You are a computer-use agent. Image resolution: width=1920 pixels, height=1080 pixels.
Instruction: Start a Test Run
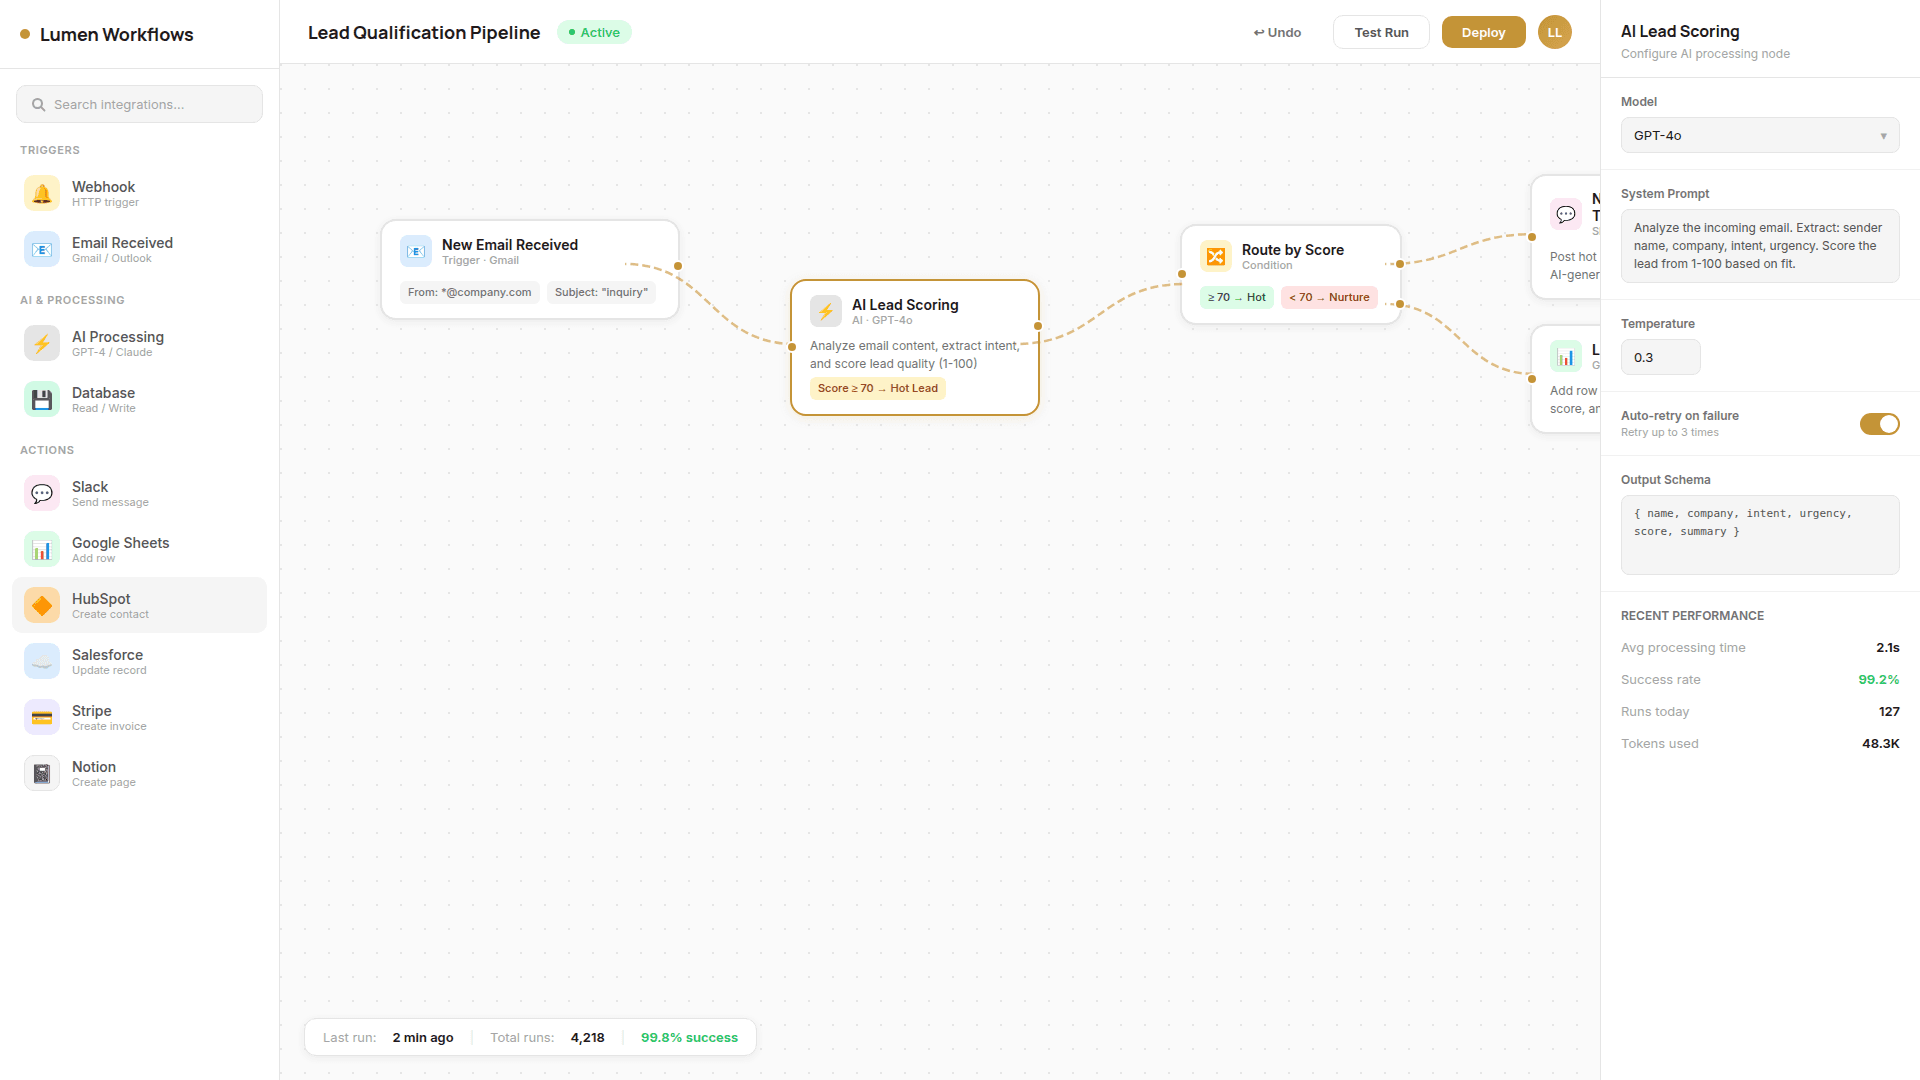(1381, 32)
